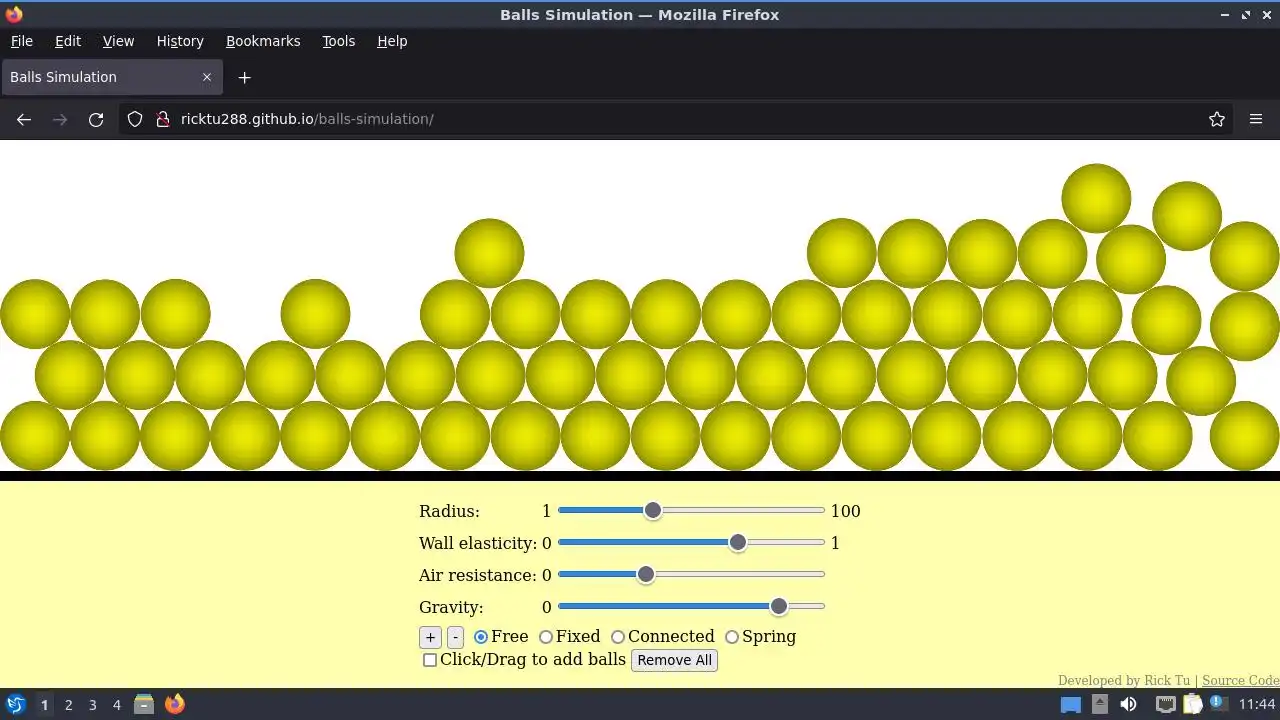Click the network ethernet icon in system tray
1280x720 pixels.
click(1165, 704)
